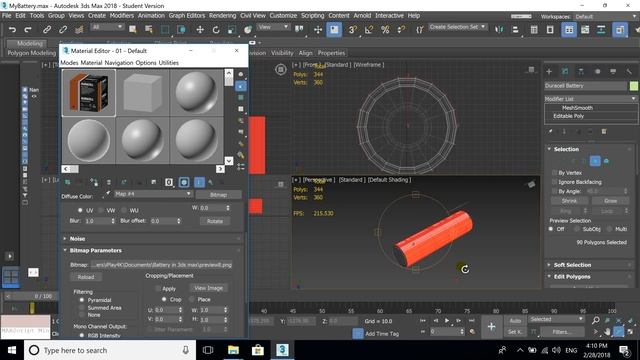Image resolution: width=640 pixels, height=360 pixels.
Task: Click the View Image button
Action: click(x=208, y=288)
